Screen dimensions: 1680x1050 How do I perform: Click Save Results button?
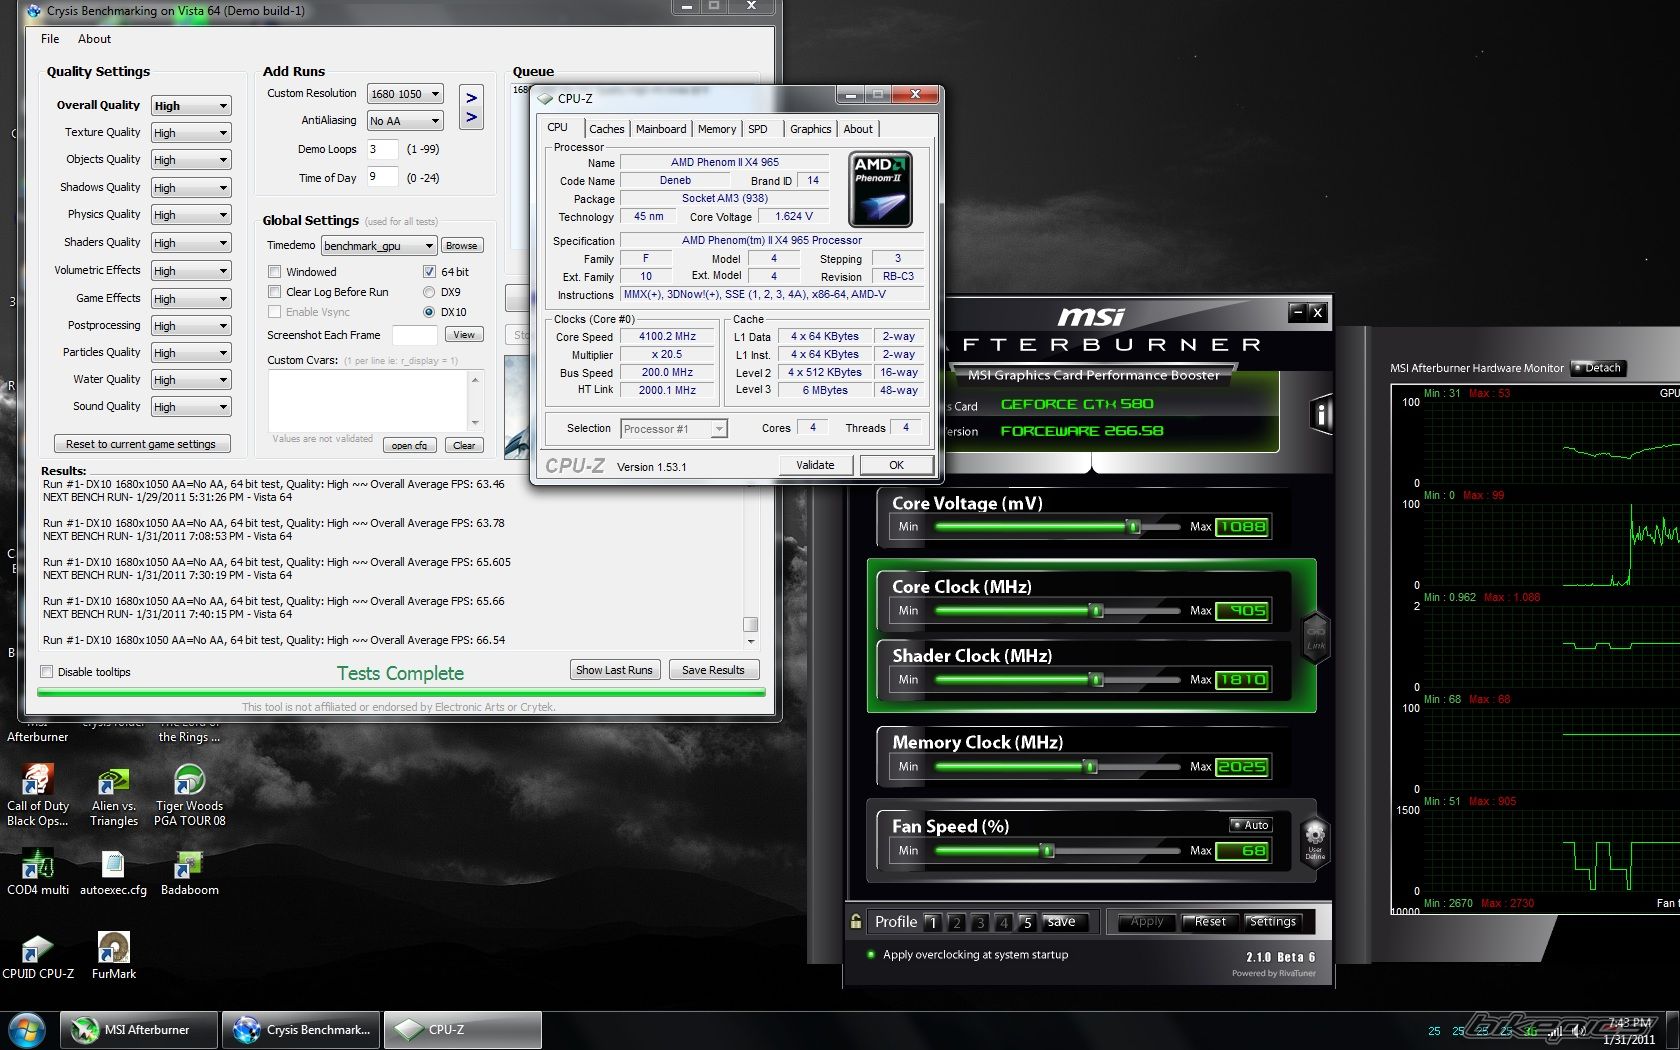tap(713, 670)
